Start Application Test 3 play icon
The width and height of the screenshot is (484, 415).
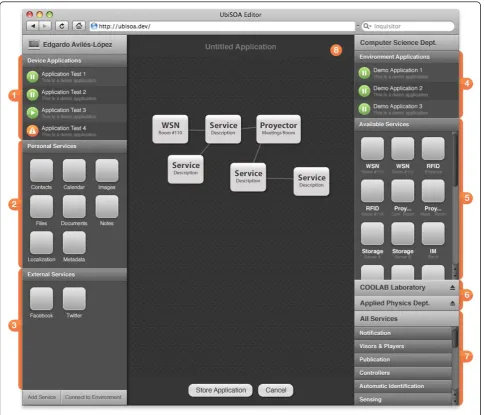[32, 113]
